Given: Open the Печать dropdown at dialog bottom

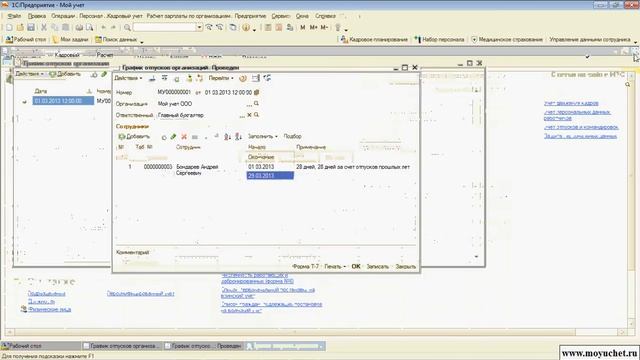Looking at the screenshot, I should coord(335,267).
